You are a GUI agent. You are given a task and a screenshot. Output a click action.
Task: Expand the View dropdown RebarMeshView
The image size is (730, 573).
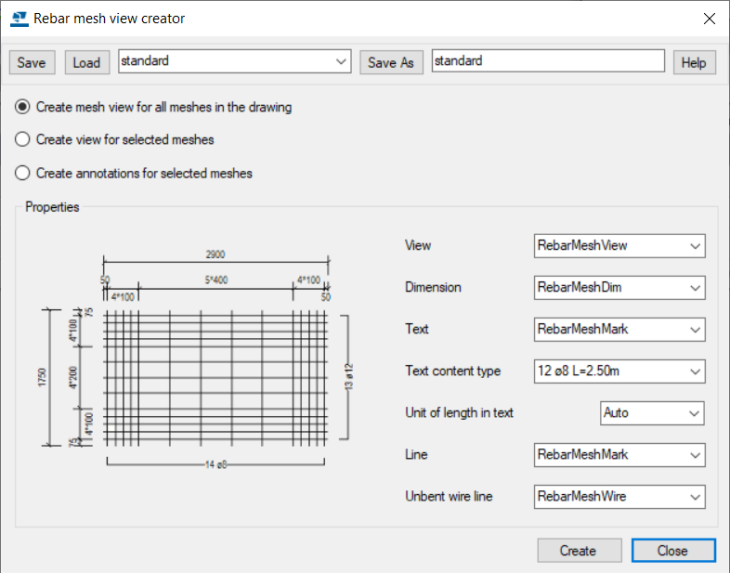click(x=619, y=246)
